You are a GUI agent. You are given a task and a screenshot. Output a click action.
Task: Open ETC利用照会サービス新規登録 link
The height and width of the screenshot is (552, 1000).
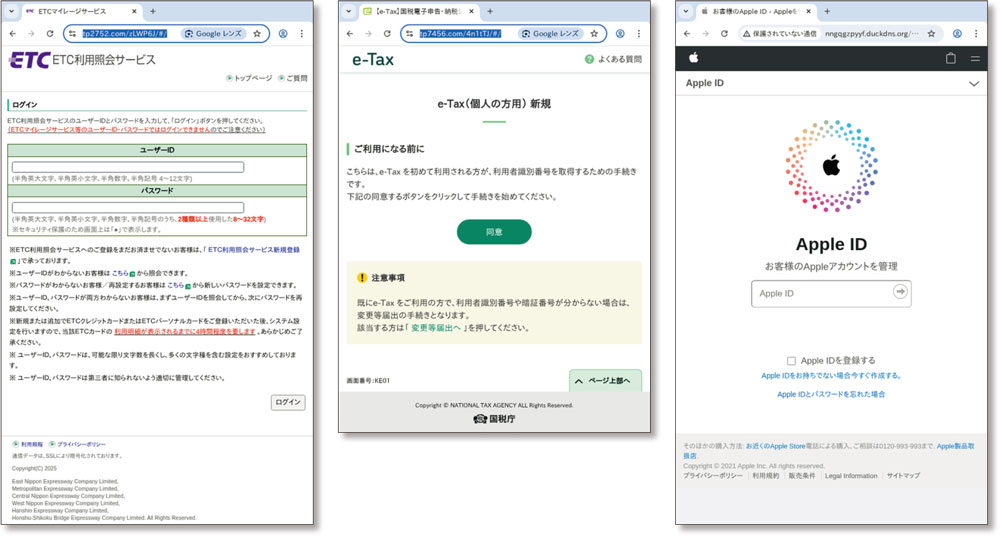point(254,250)
